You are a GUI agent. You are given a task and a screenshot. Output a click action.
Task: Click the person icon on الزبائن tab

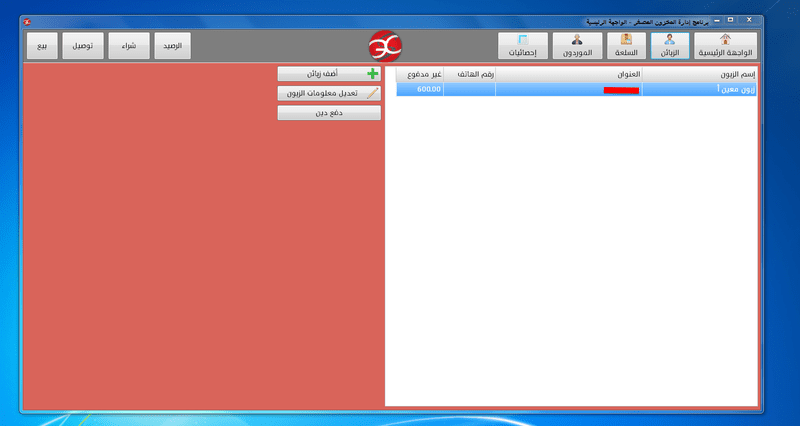tap(670, 40)
